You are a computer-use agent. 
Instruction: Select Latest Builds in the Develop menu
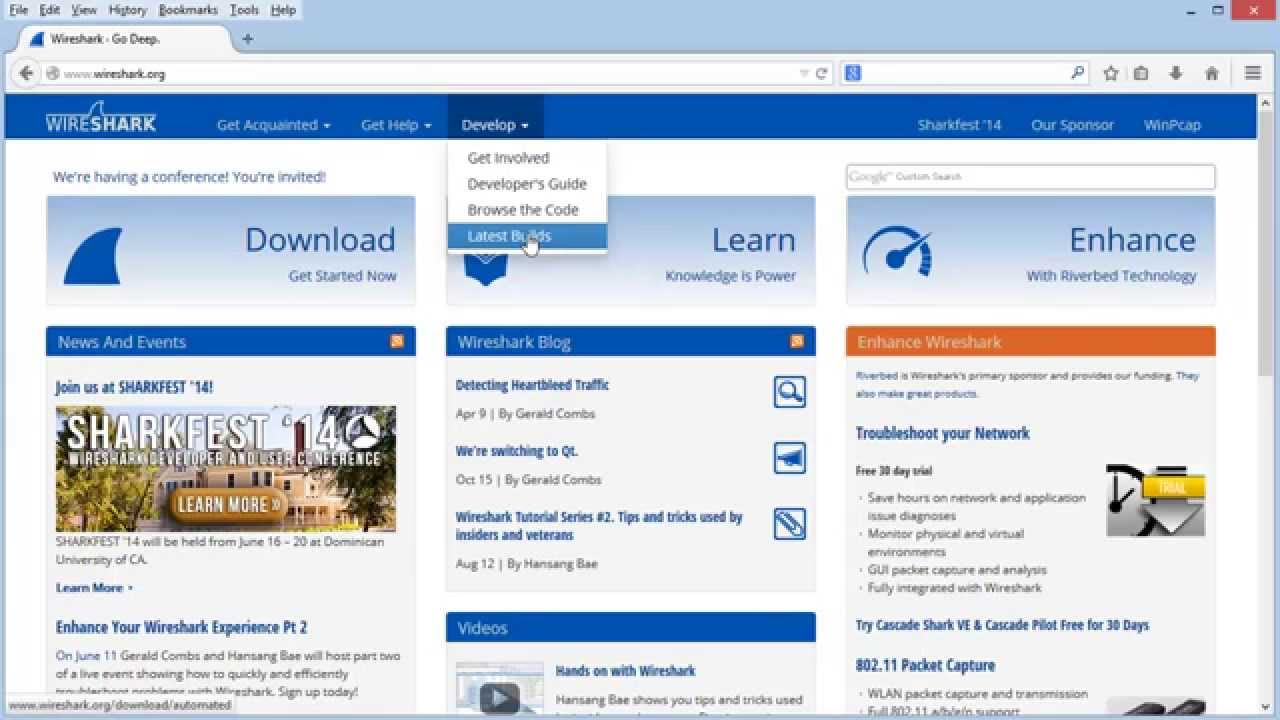pos(527,236)
